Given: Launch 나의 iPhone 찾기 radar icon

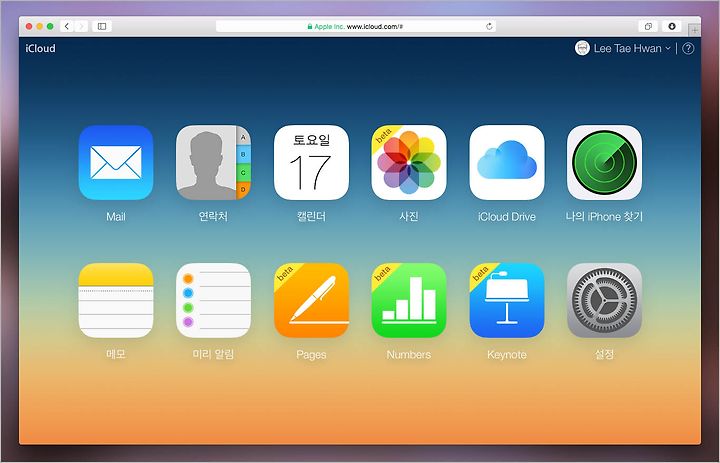Looking at the screenshot, I should point(604,163).
